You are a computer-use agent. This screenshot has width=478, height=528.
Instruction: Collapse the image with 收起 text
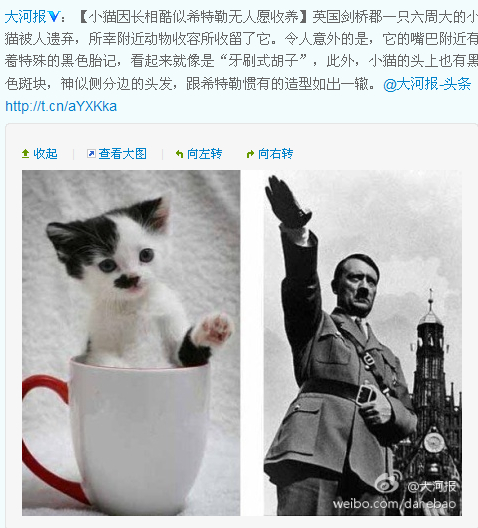pos(45,154)
